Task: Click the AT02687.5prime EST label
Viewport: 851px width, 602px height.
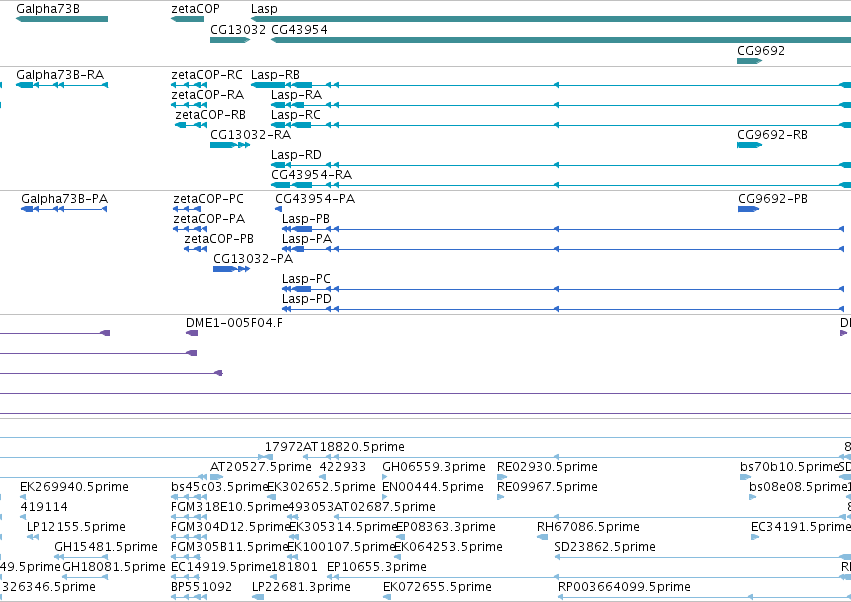Action: tap(385, 507)
